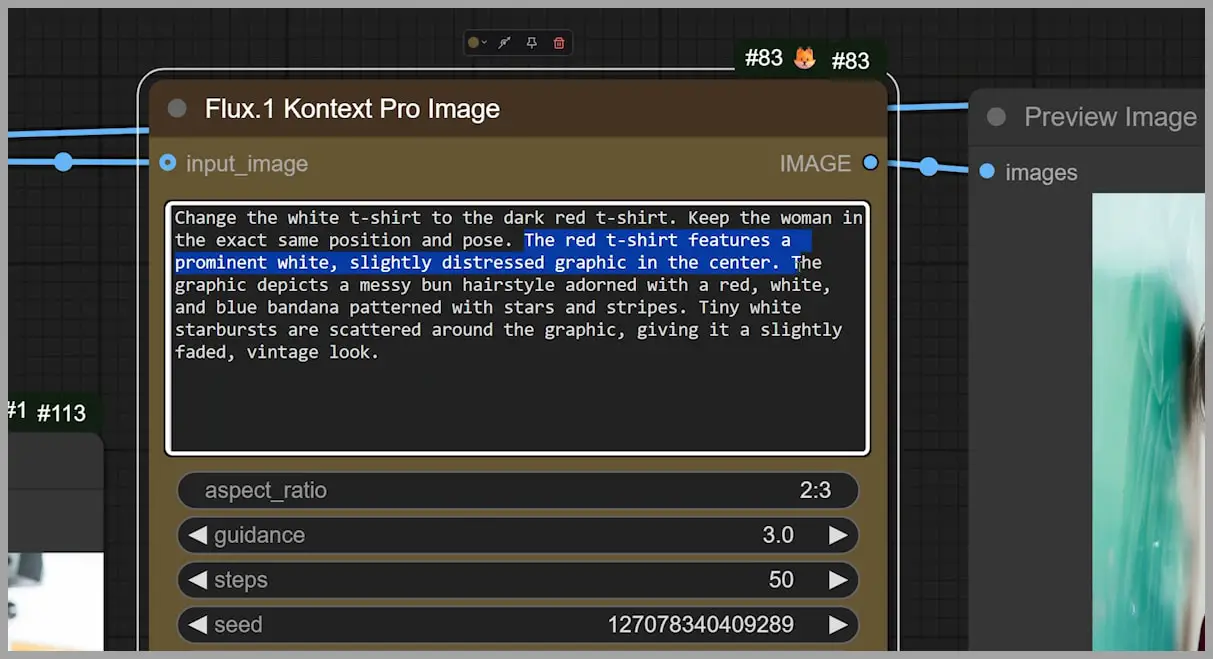Click the IMAGE output socket
This screenshot has width=1213, height=659.
click(870, 163)
